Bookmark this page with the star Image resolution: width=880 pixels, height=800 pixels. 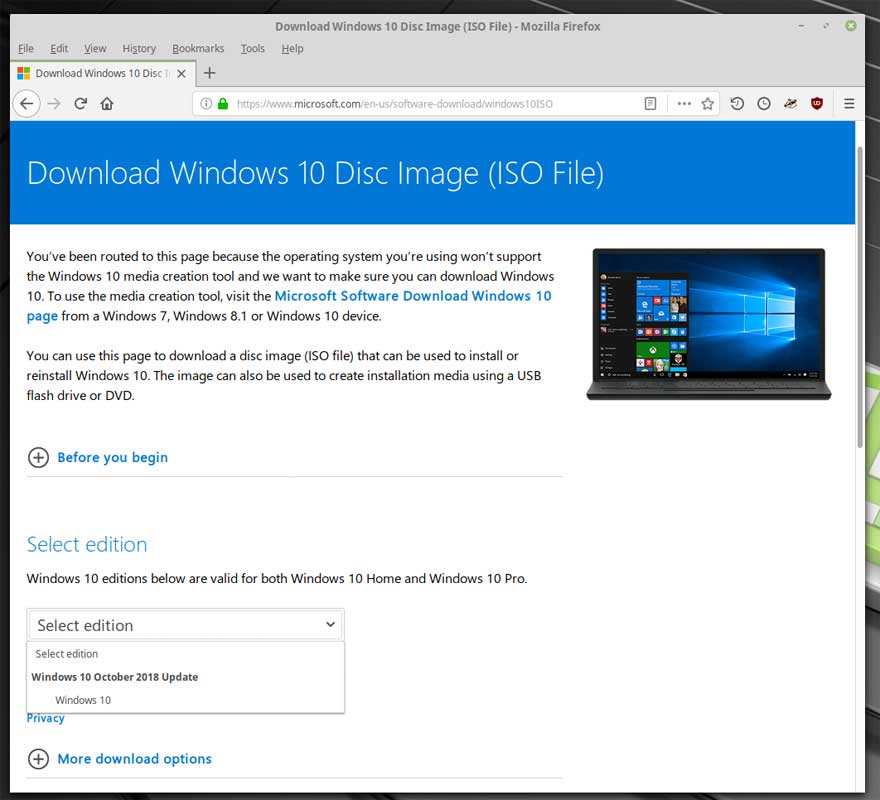707,103
